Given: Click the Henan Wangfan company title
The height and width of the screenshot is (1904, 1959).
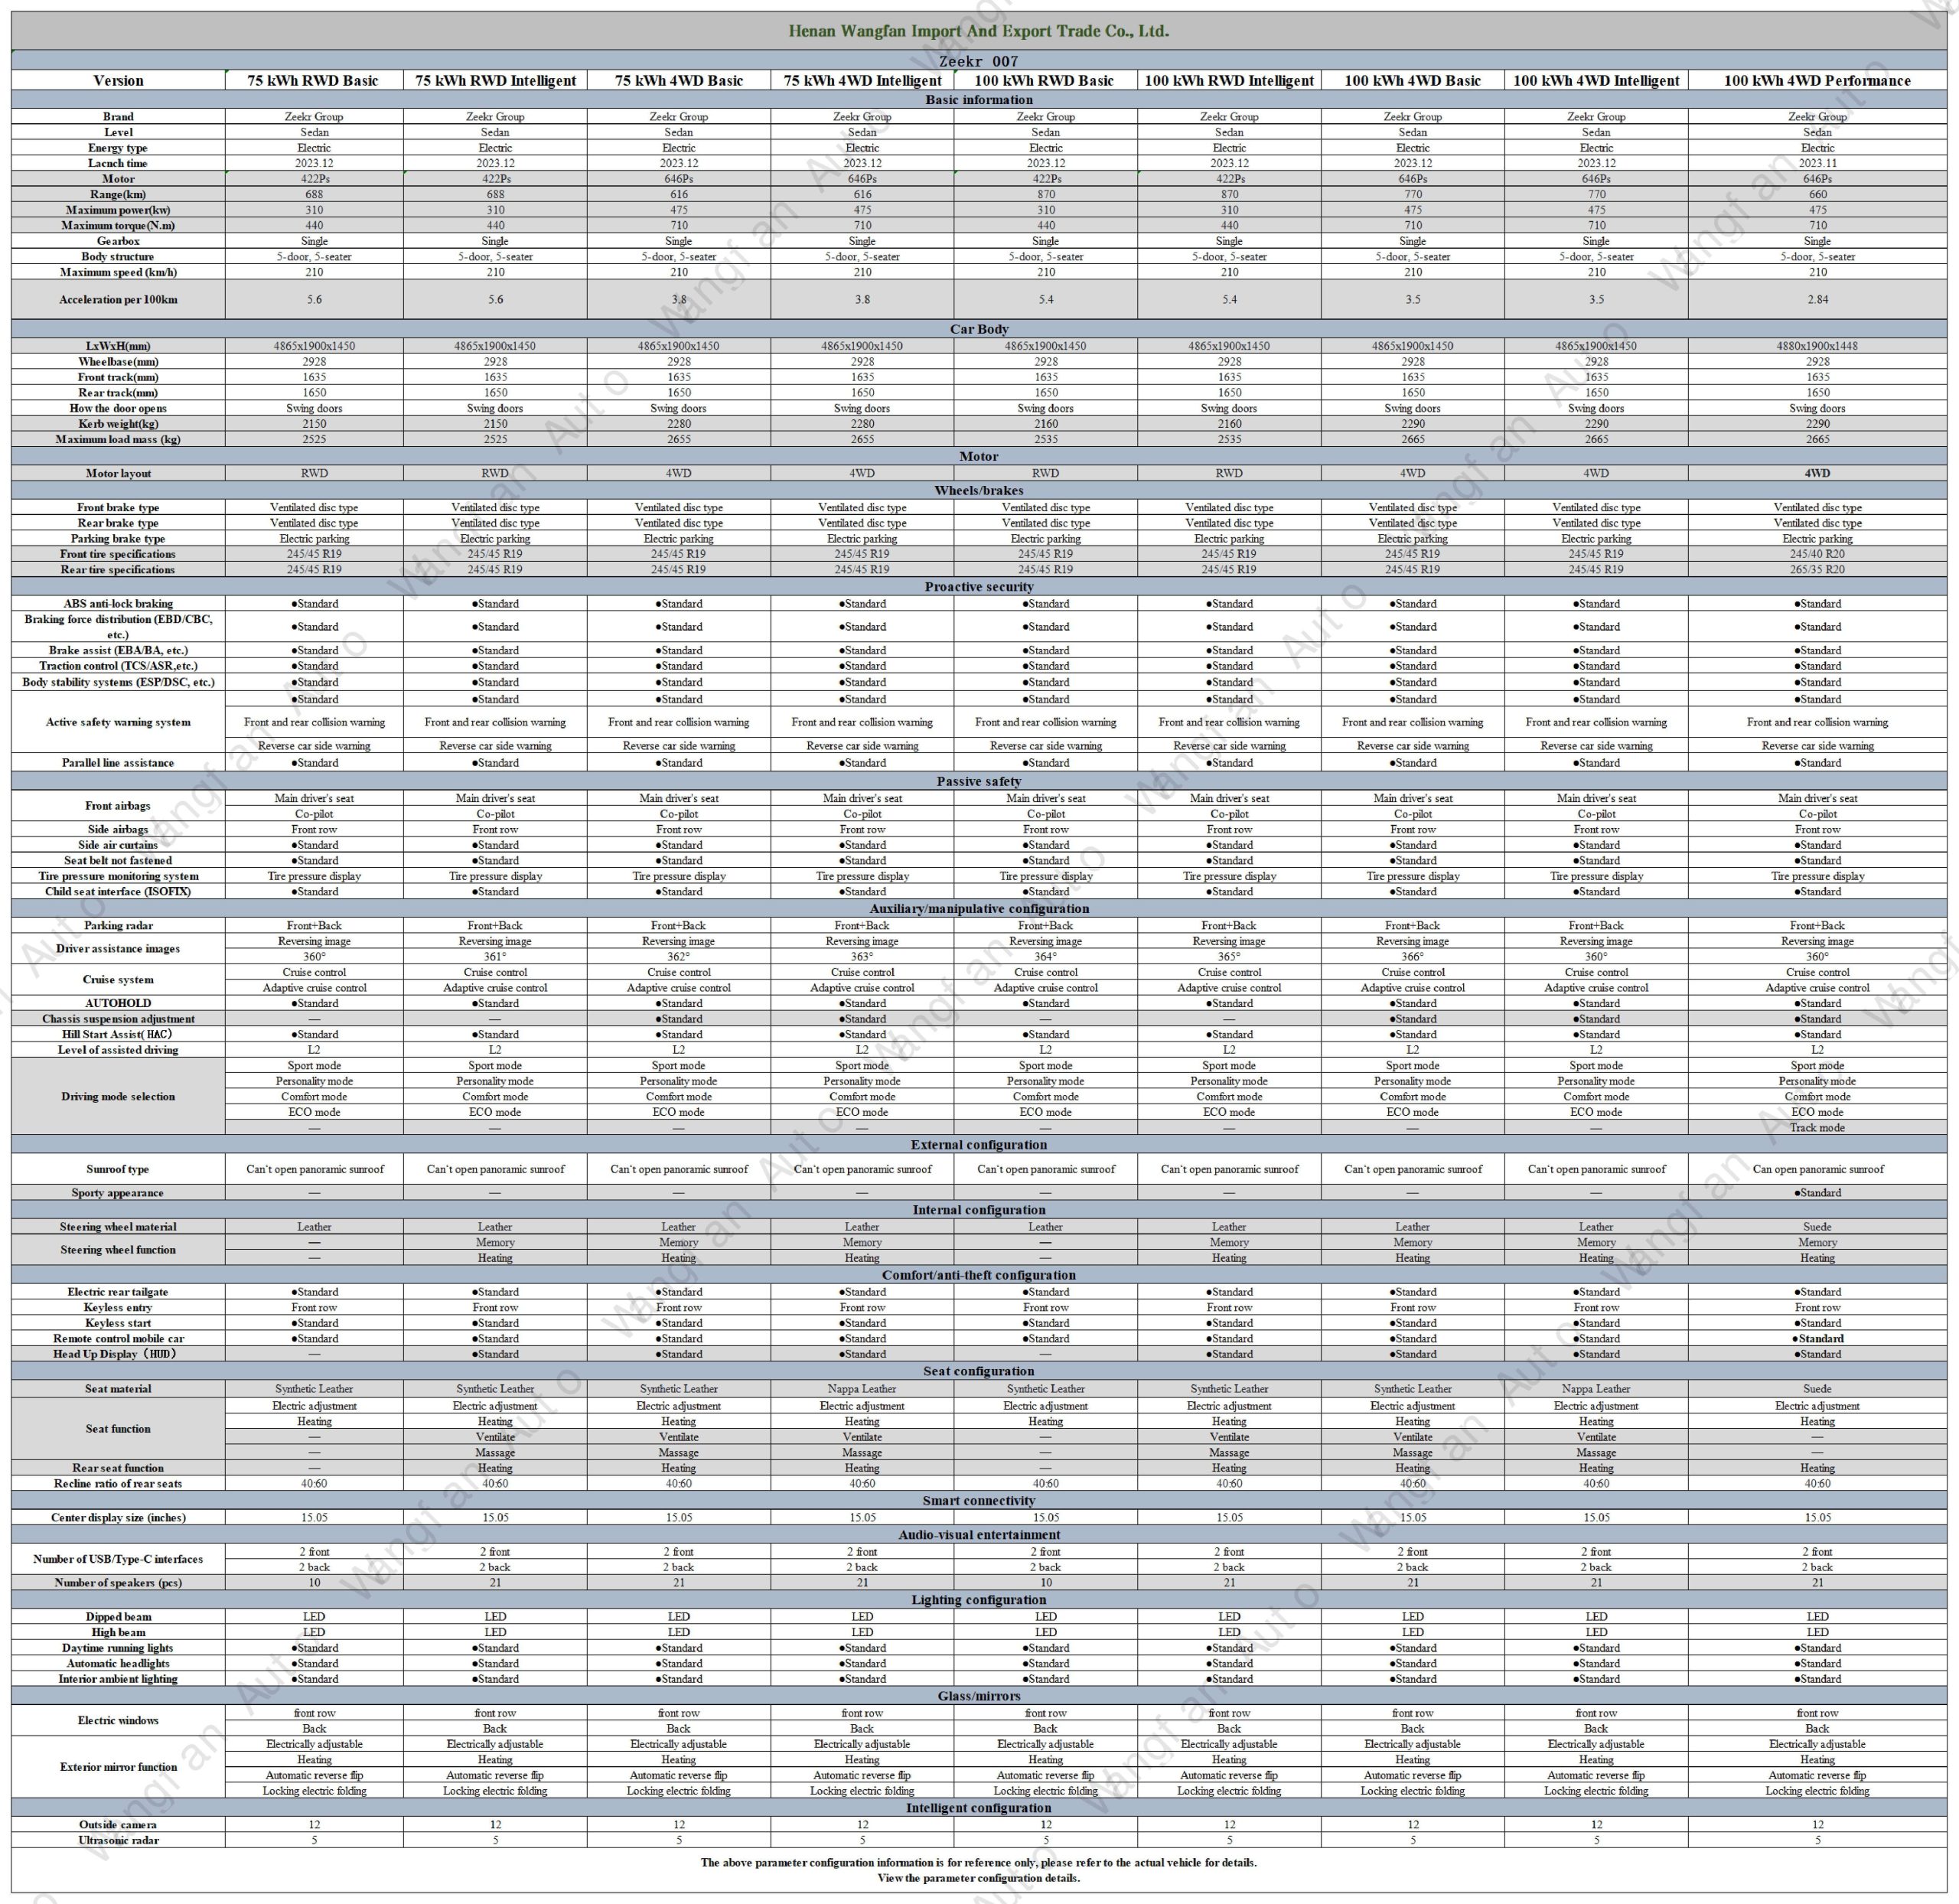Looking at the screenshot, I should click(978, 31).
